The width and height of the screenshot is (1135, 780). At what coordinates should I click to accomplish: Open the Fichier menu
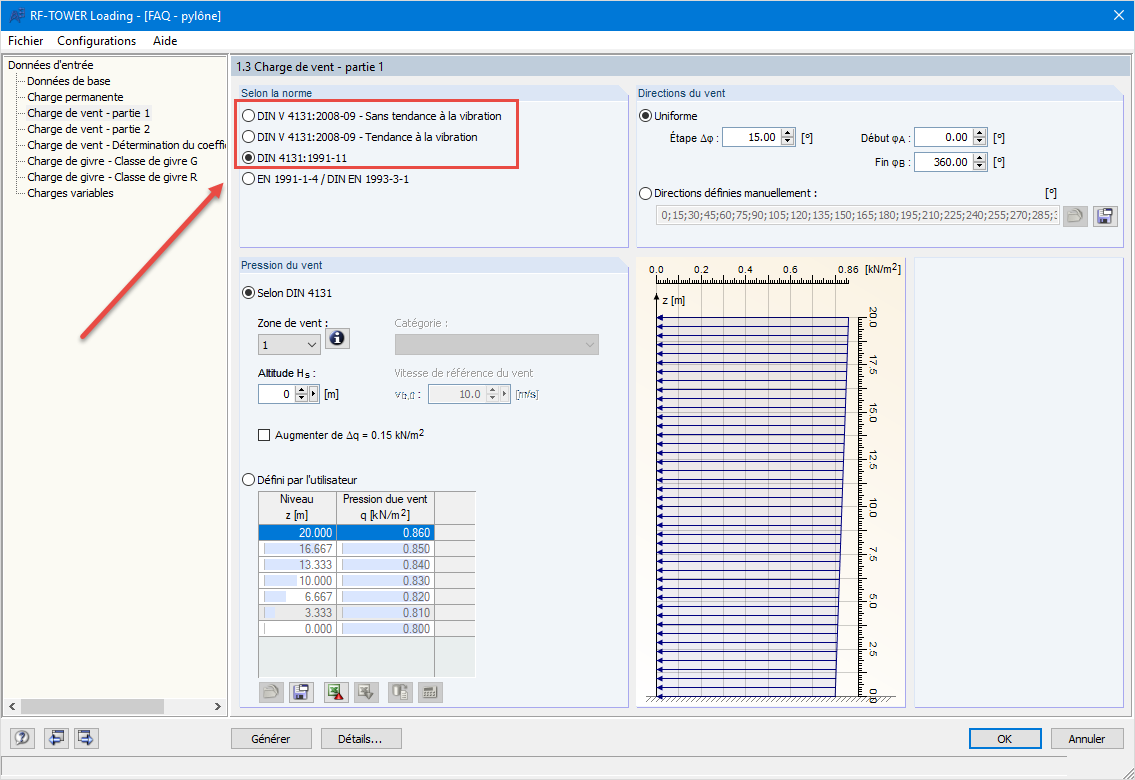click(x=25, y=41)
